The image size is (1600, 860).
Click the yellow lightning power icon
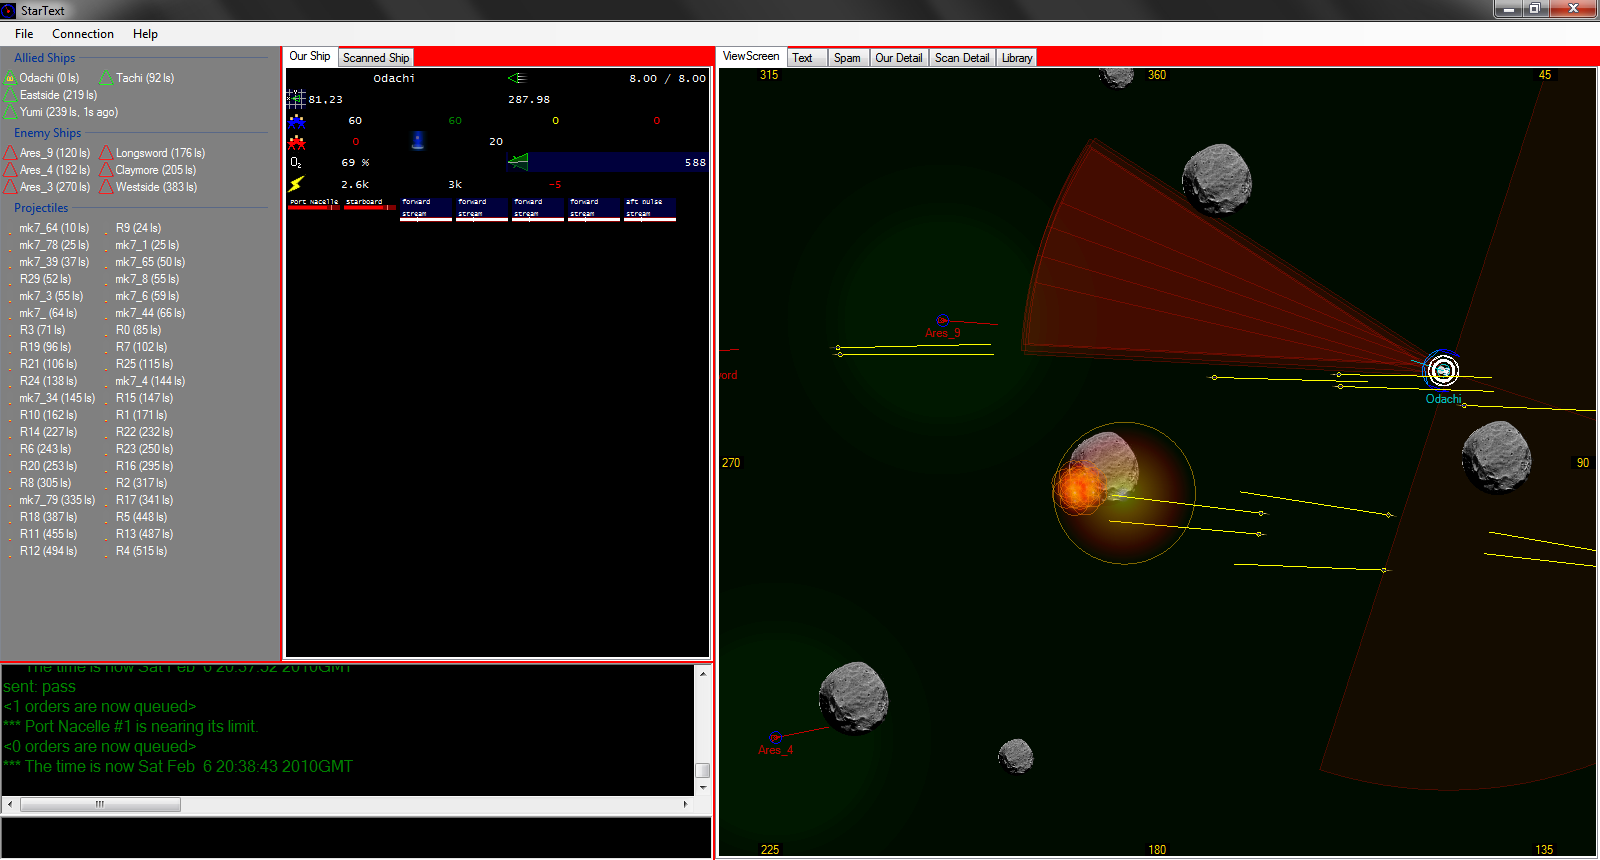(296, 184)
